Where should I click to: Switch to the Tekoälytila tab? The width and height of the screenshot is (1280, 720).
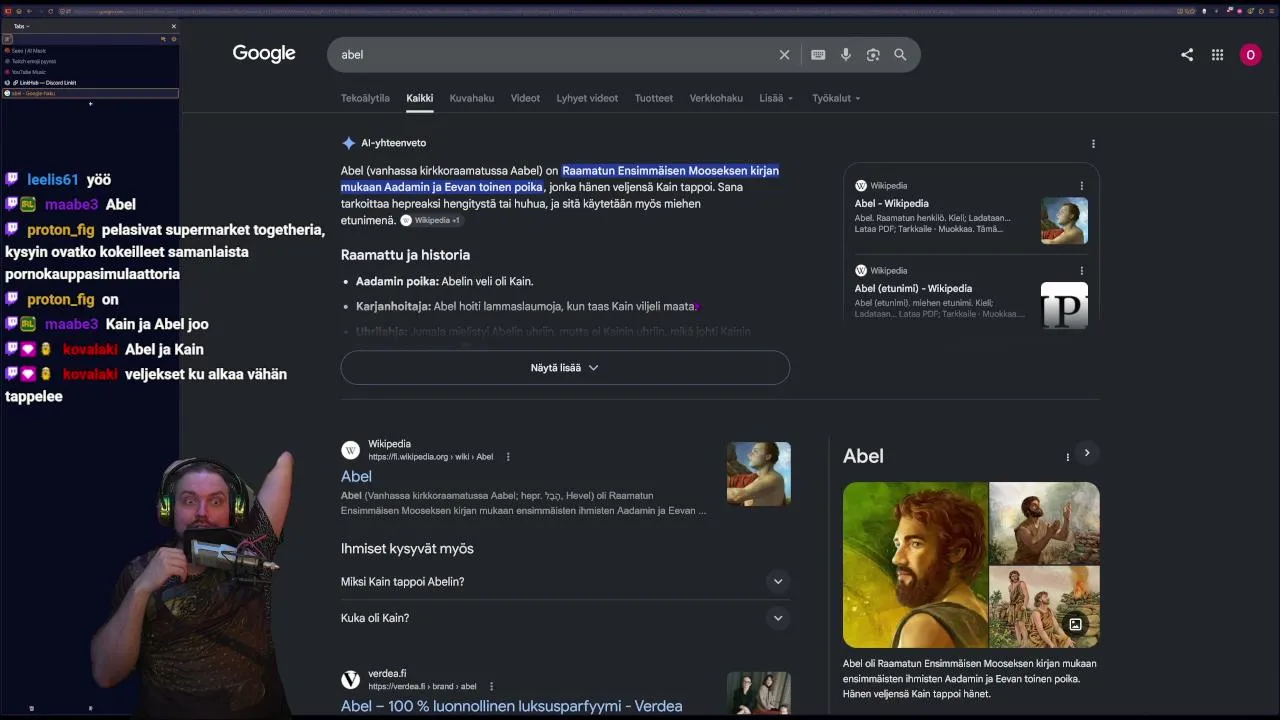tap(365, 98)
